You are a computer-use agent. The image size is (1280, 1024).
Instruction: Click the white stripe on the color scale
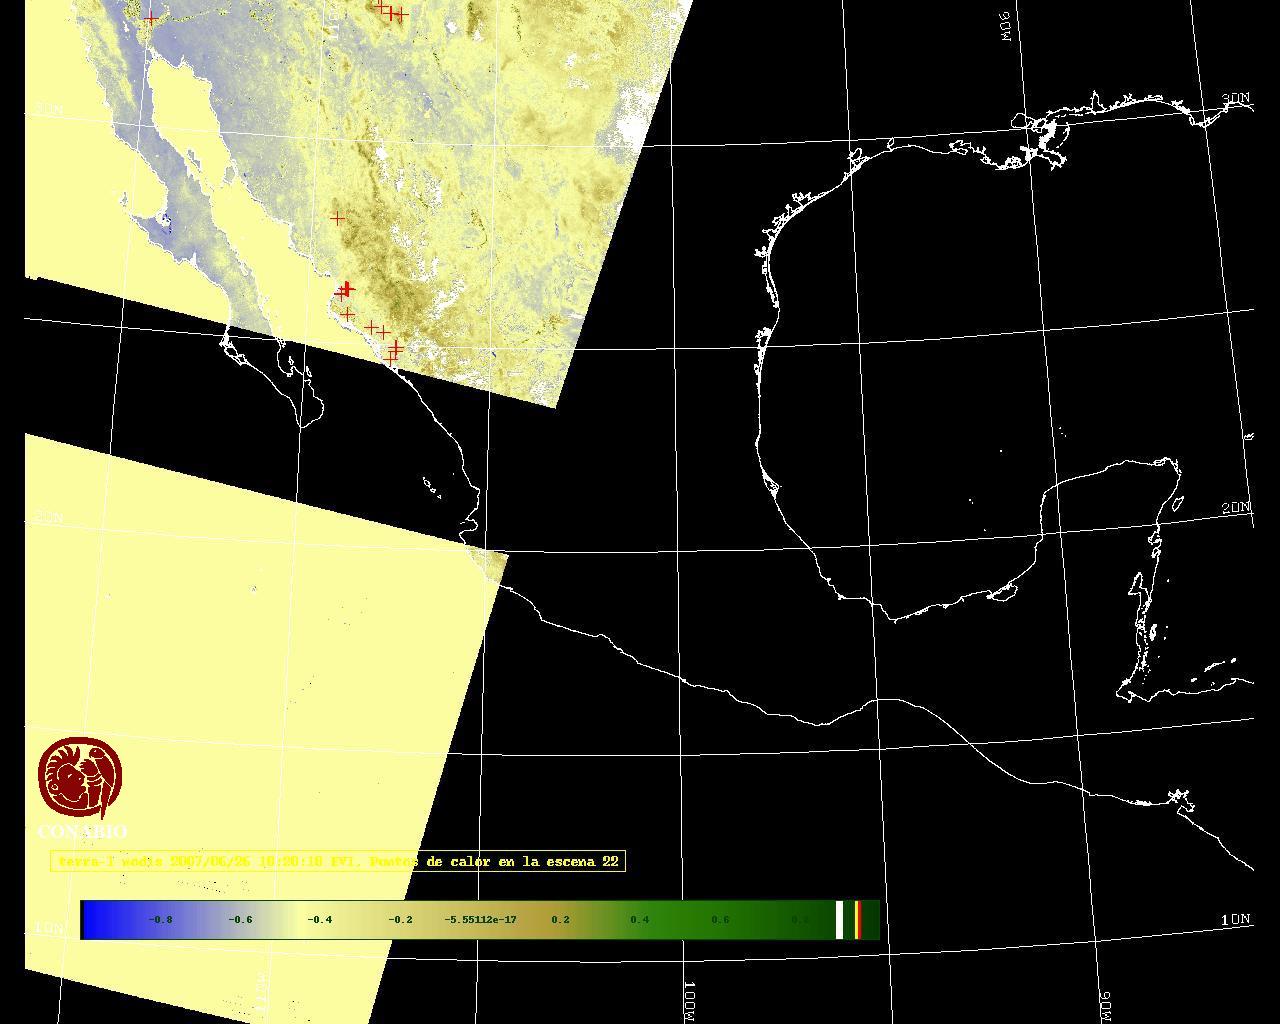pyautogui.click(x=839, y=920)
